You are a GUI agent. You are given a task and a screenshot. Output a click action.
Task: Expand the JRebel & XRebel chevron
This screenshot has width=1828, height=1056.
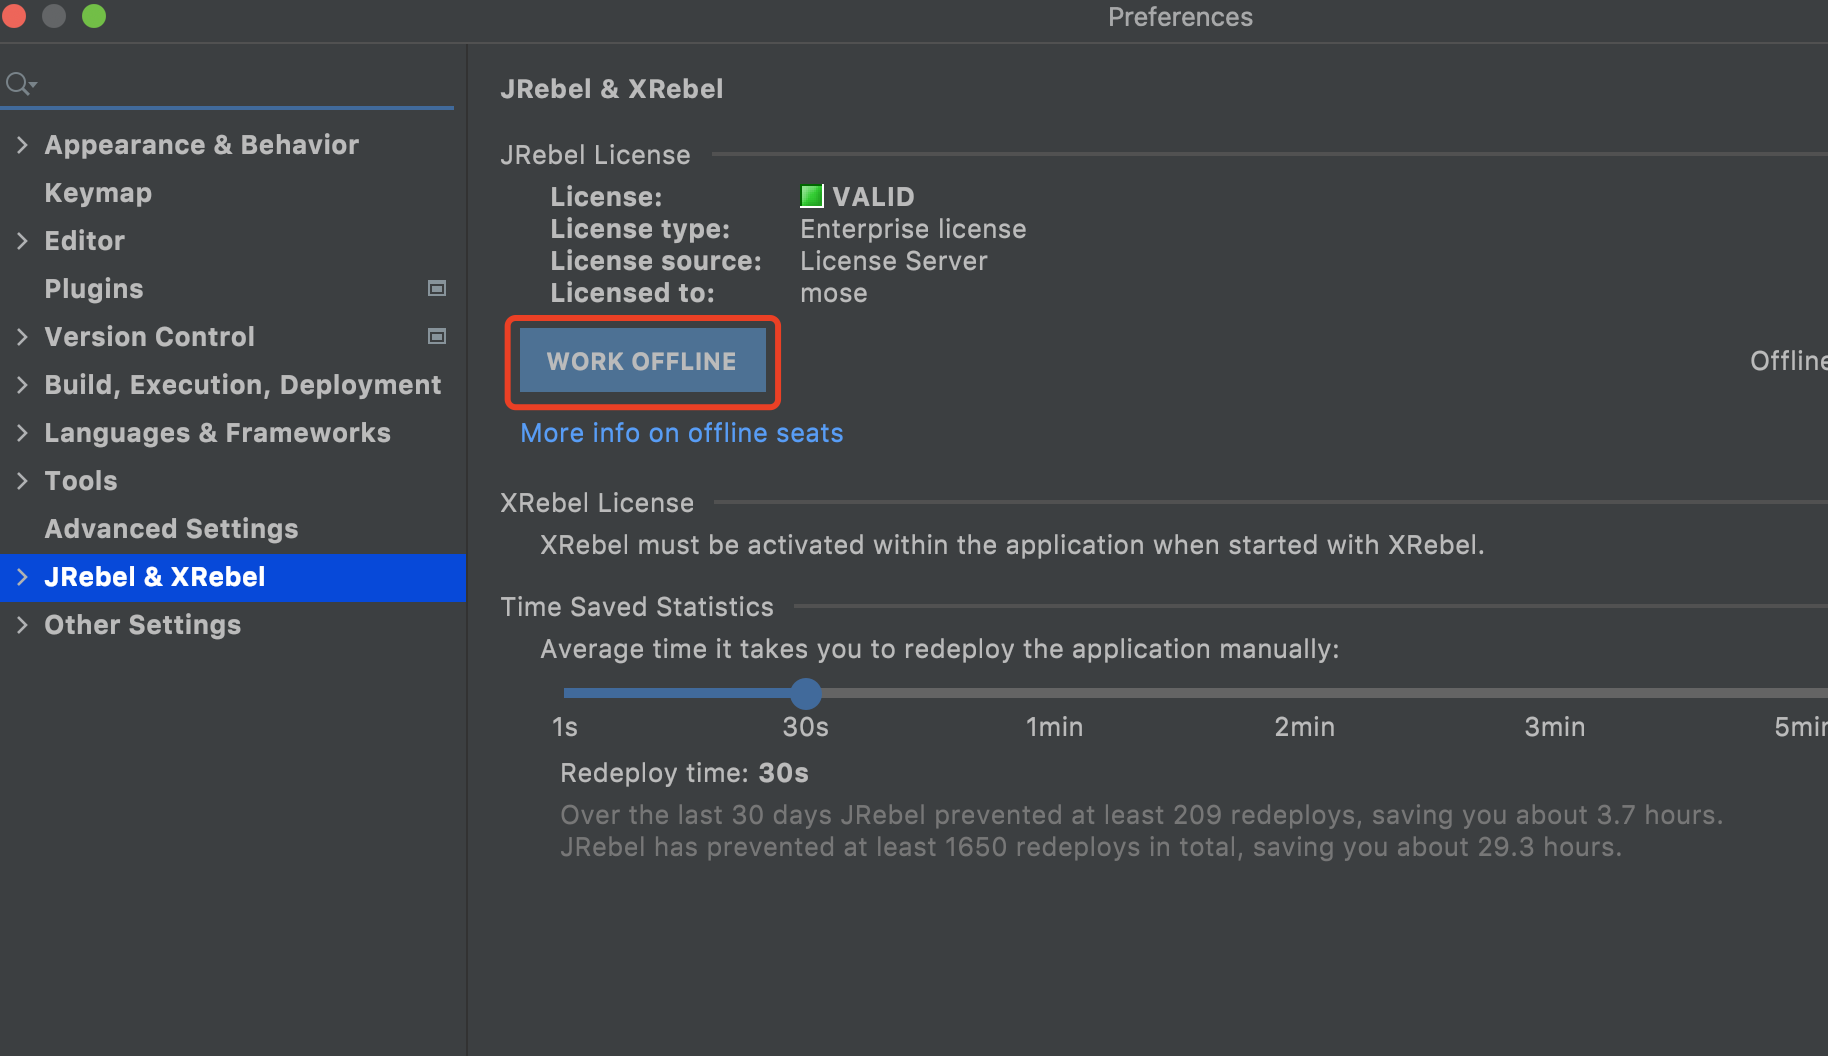tap(22, 577)
